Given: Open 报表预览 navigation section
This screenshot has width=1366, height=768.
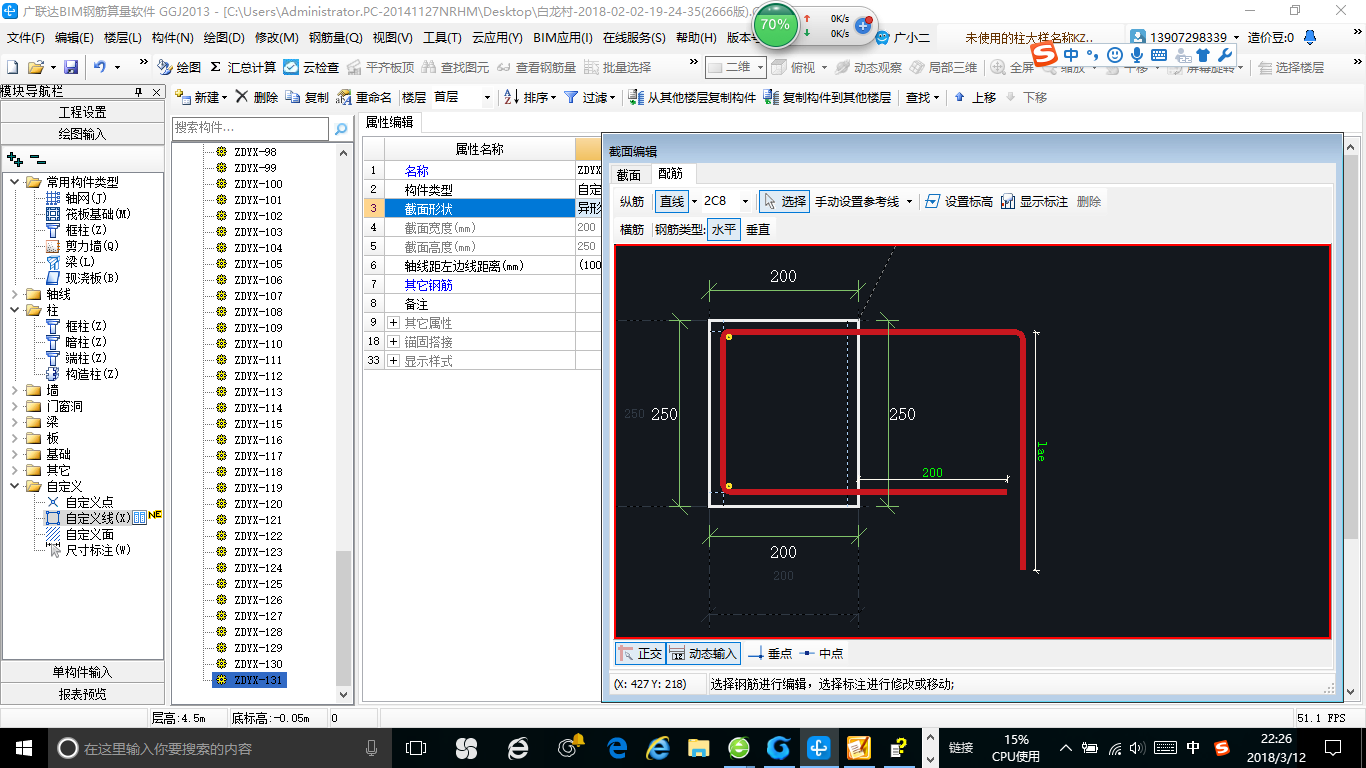Looking at the screenshot, I should (82, 693).
